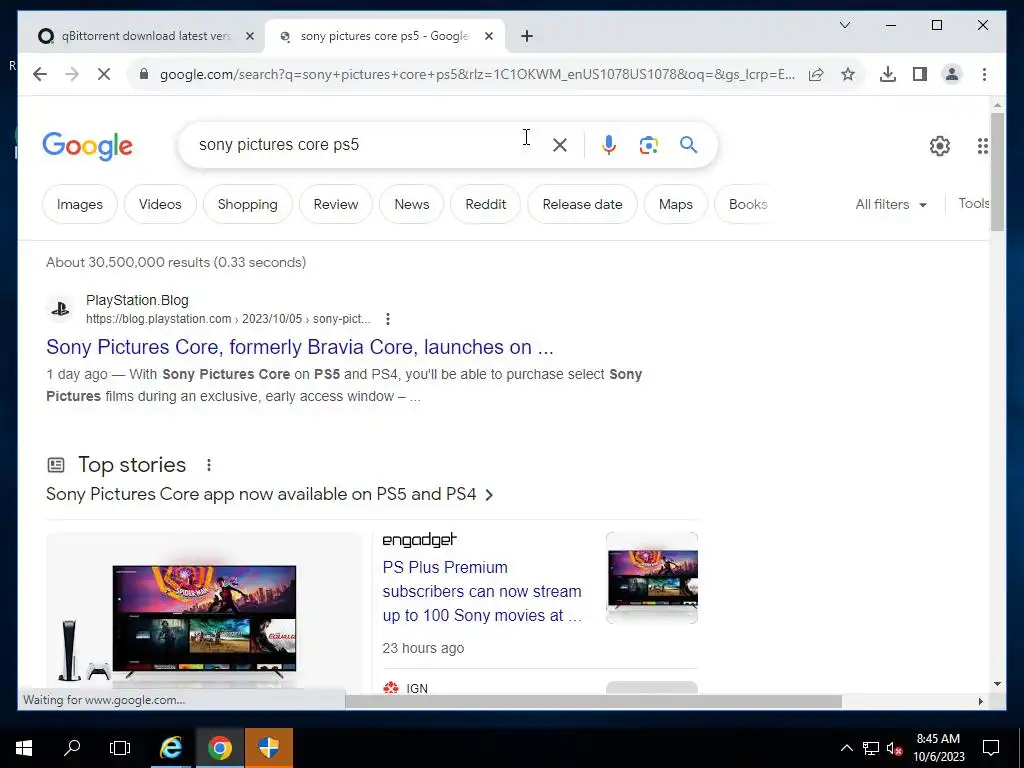Open the Chrome profile menu

[x=952, y=74]
